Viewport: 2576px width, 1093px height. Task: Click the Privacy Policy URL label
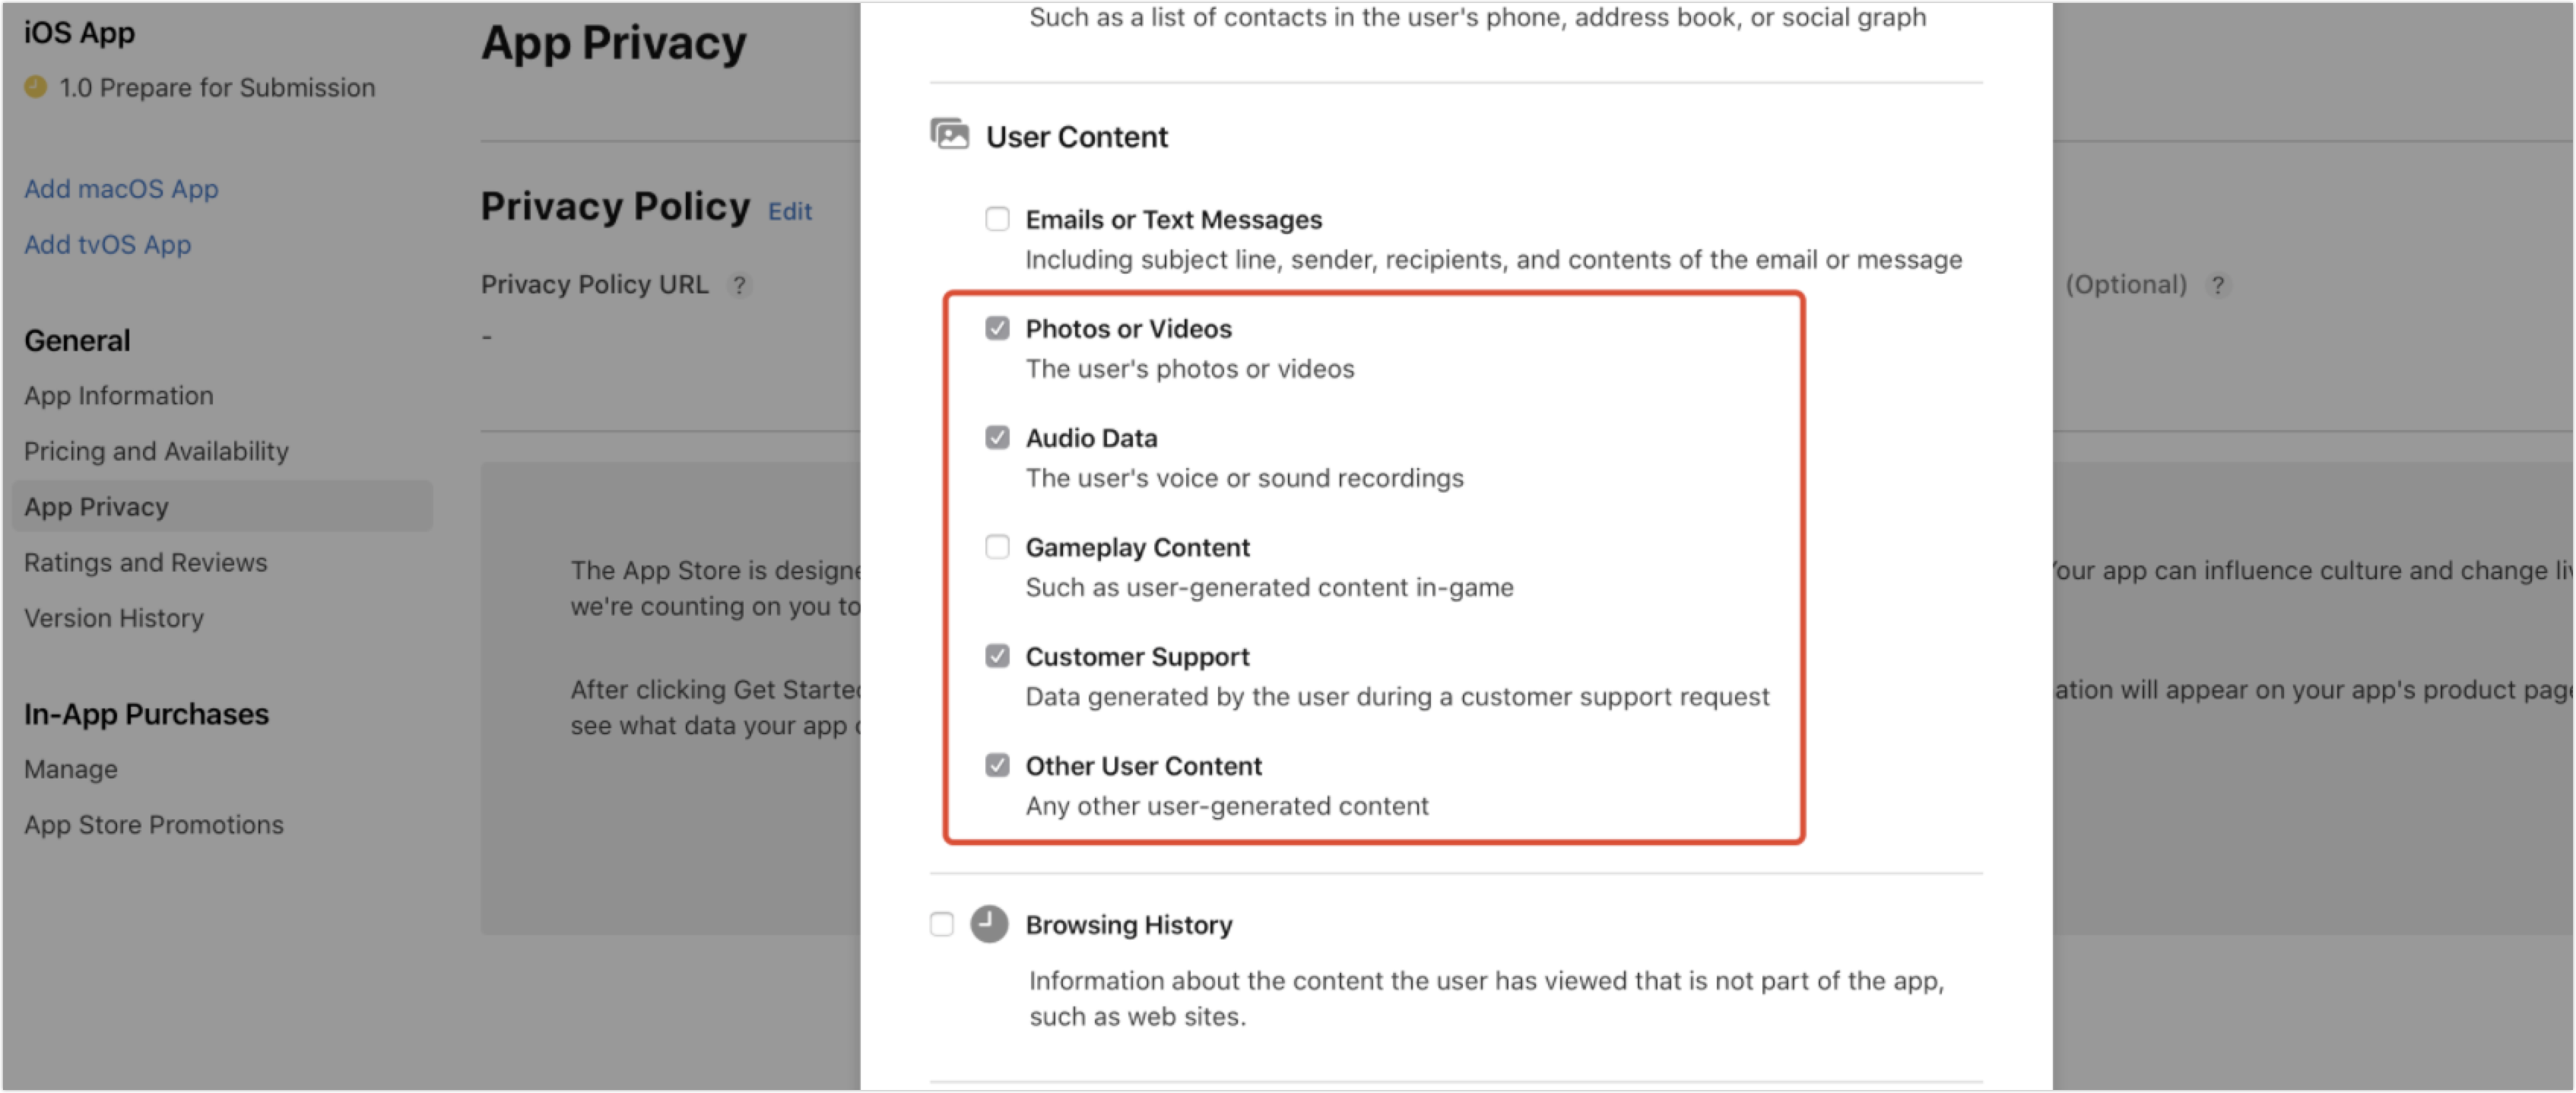(594, 285)
